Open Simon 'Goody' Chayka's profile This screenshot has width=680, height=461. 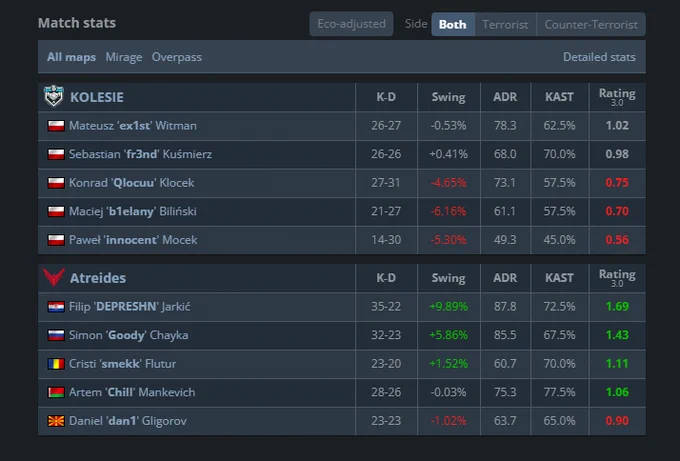point(128,335)
